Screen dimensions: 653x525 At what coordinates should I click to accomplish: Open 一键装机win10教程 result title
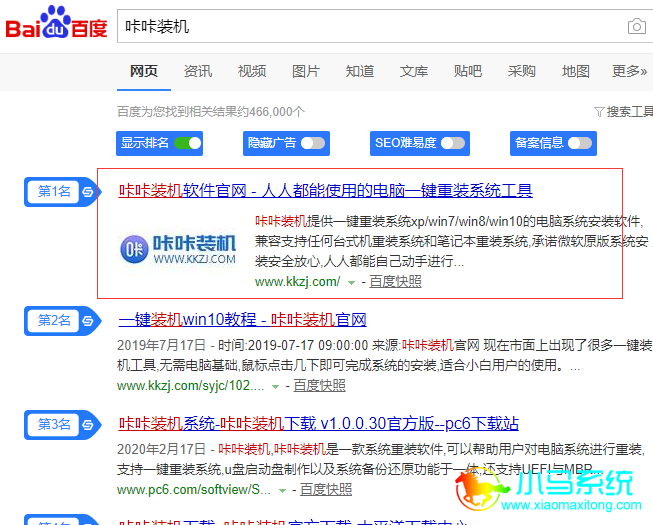[242, 320]
